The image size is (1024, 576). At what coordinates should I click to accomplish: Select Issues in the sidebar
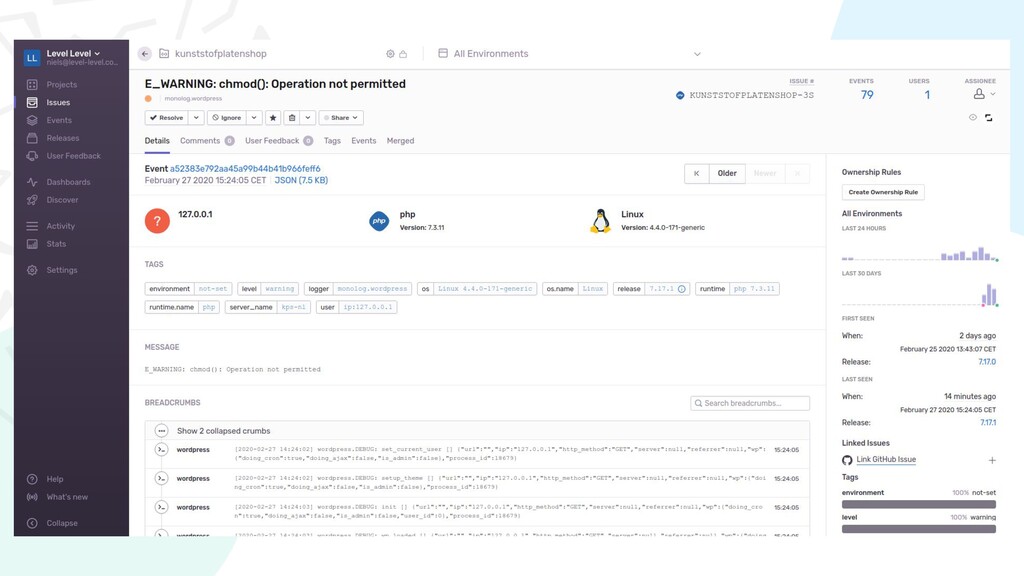click(58, 103)
